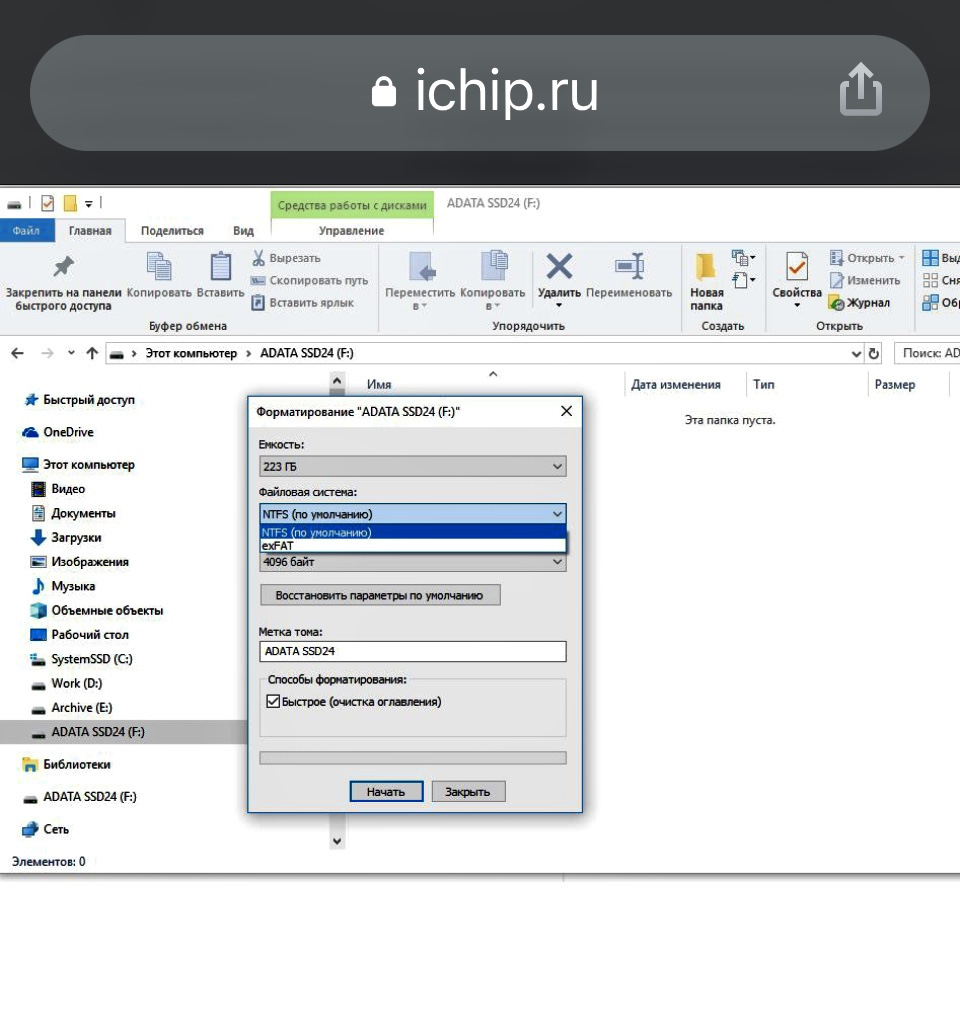Open Переместить в menu

(420, 280)
